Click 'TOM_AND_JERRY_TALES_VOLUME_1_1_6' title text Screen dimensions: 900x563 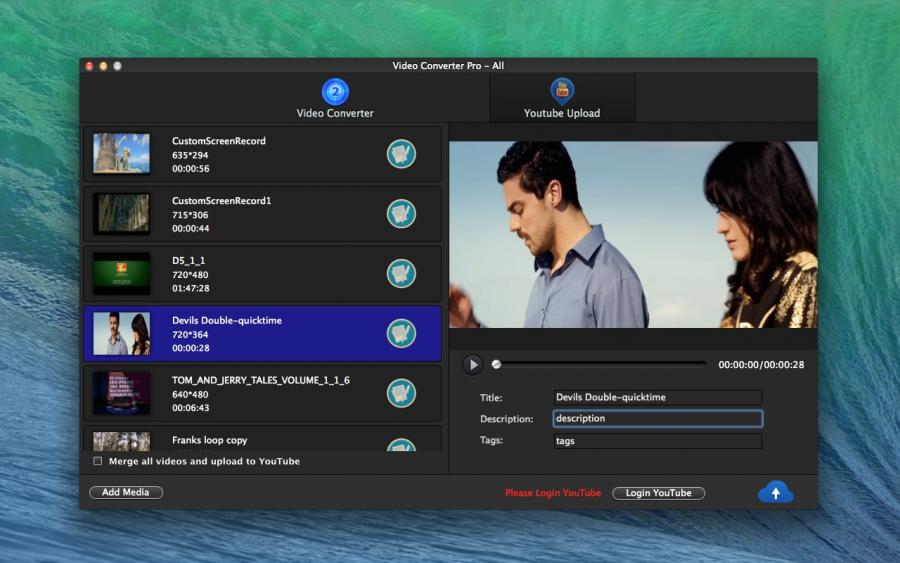261,380
